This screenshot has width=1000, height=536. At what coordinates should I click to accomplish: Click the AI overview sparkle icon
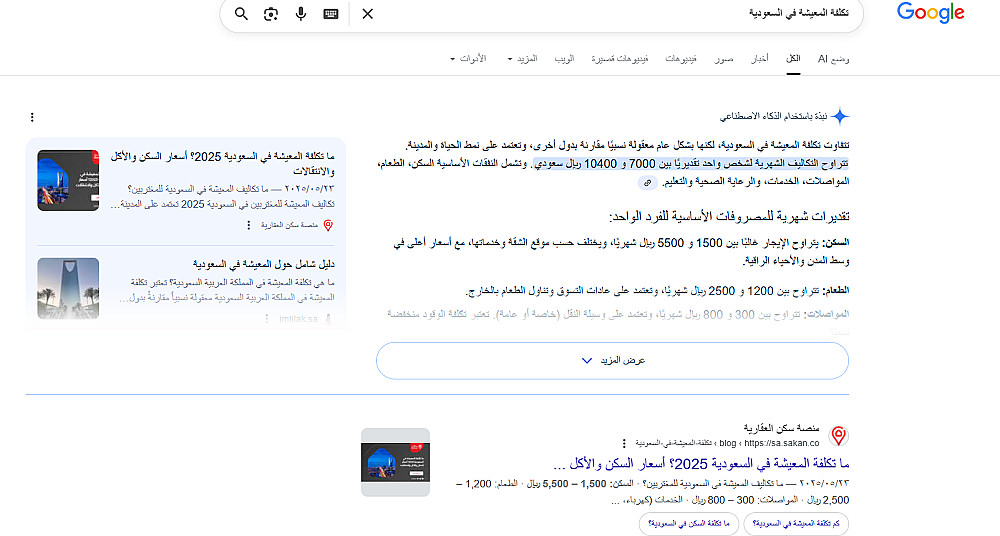(841, 117)
